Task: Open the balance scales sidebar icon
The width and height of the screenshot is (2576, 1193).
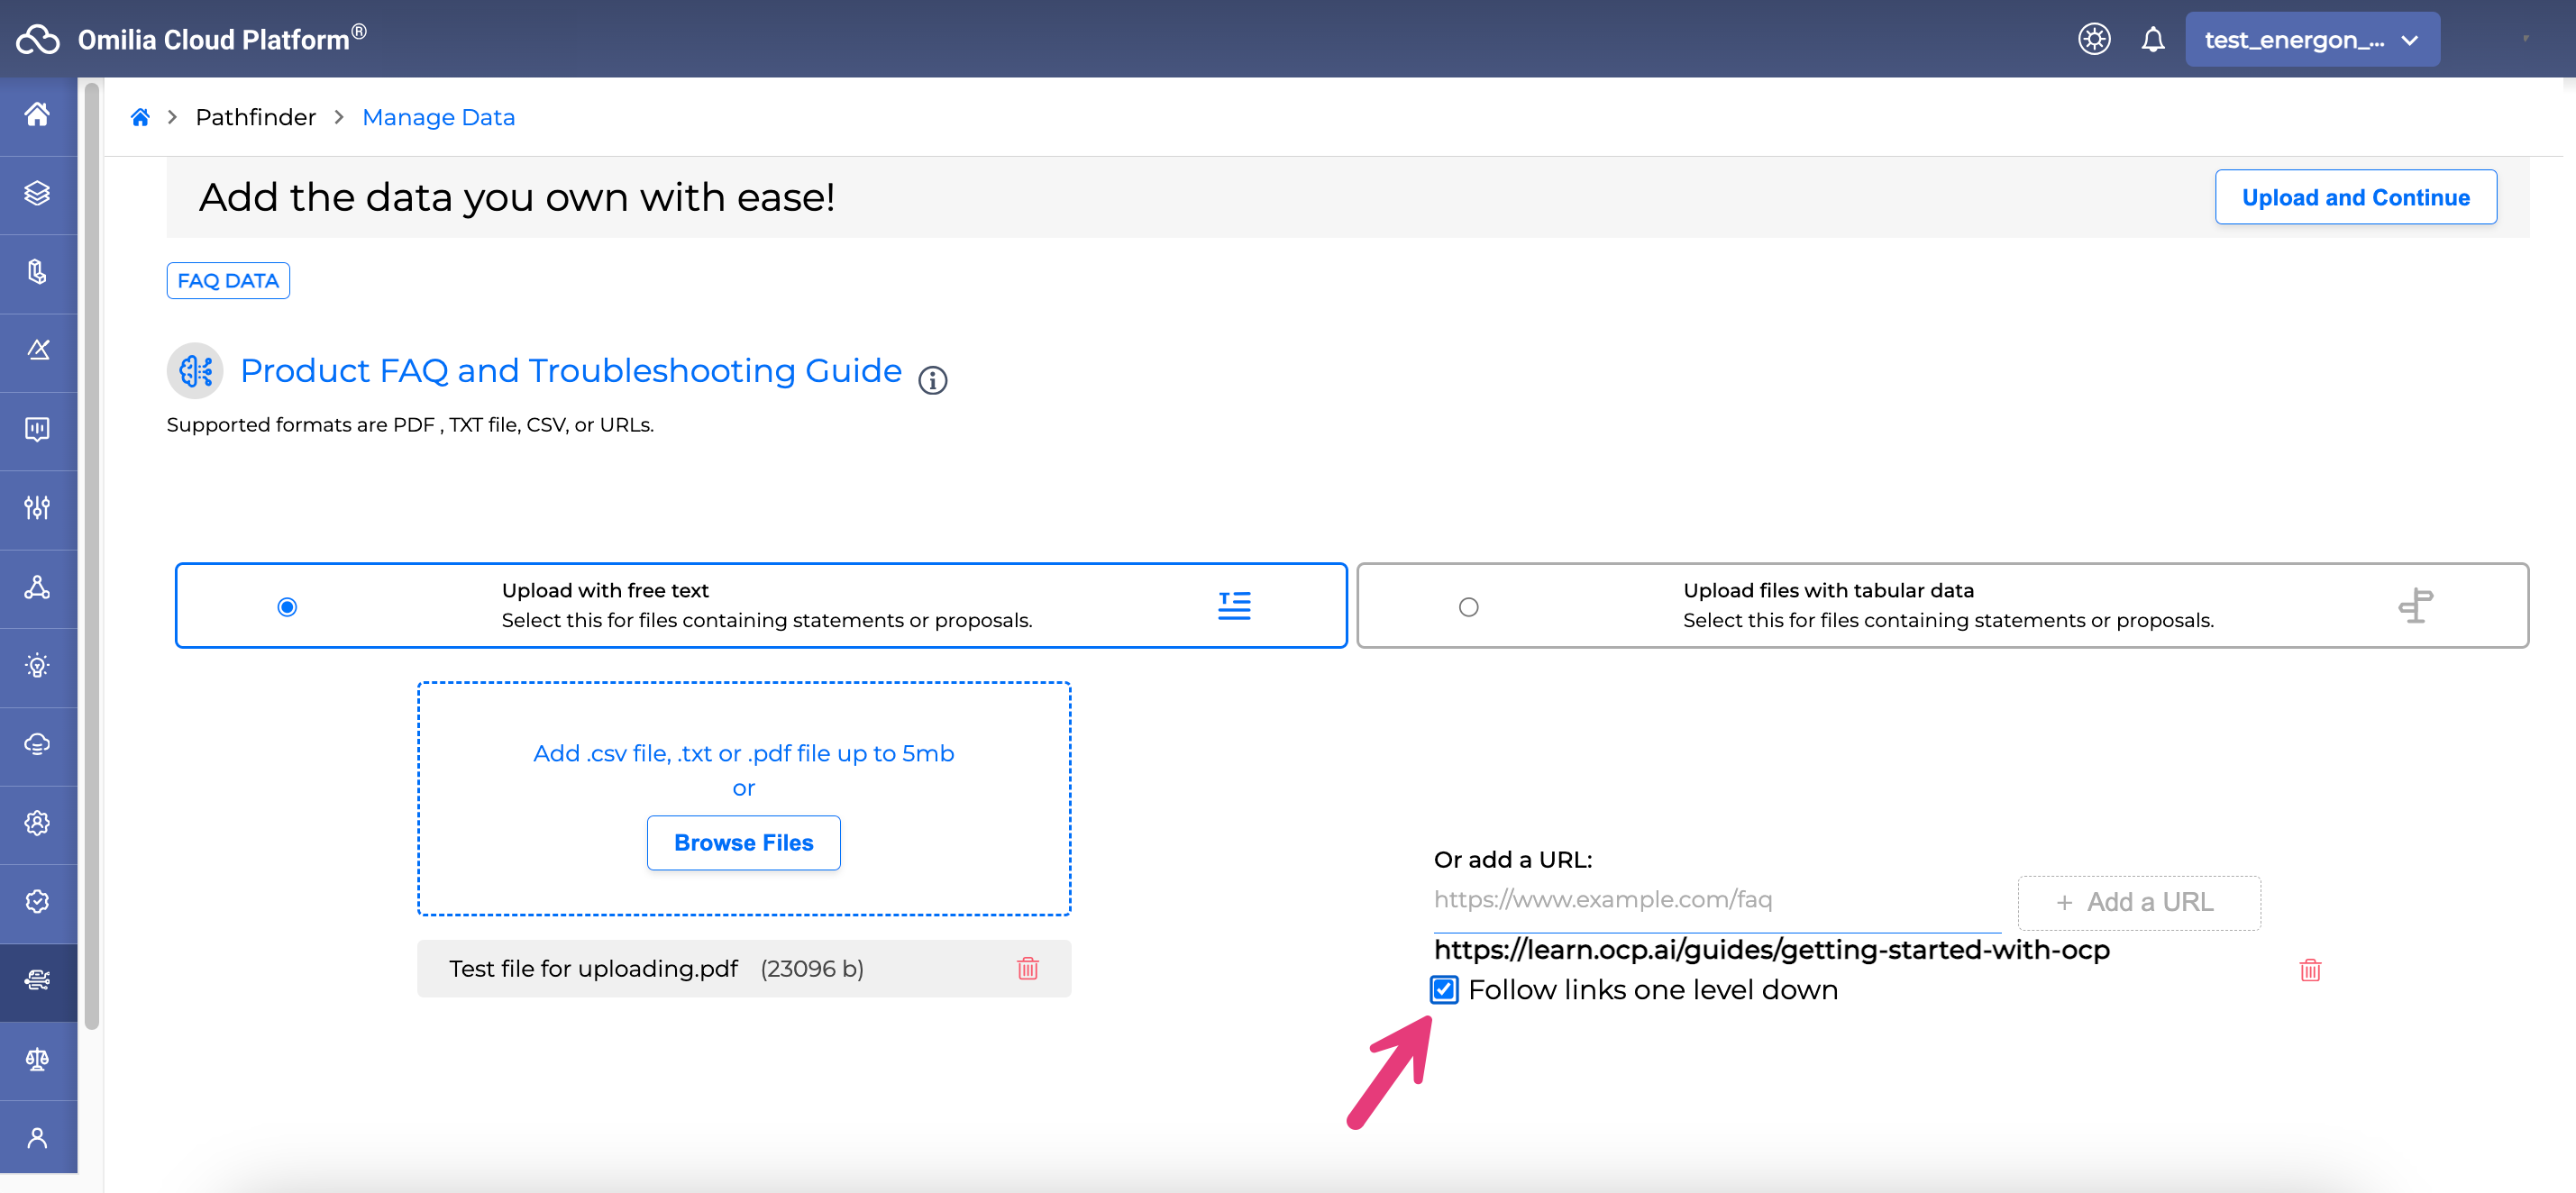Action: (x=38, y=1060)
